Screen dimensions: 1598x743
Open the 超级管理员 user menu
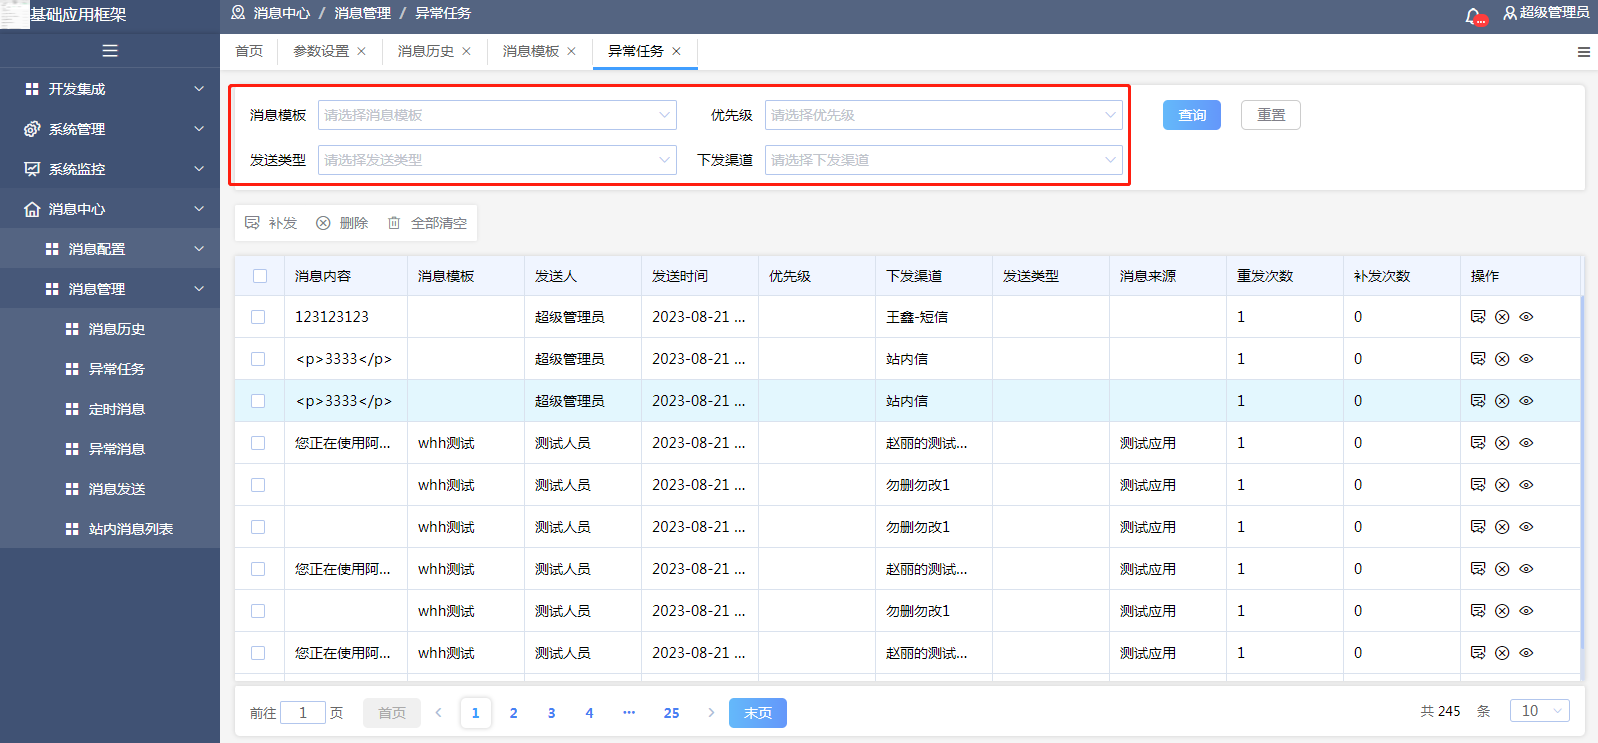(1547, 13)
